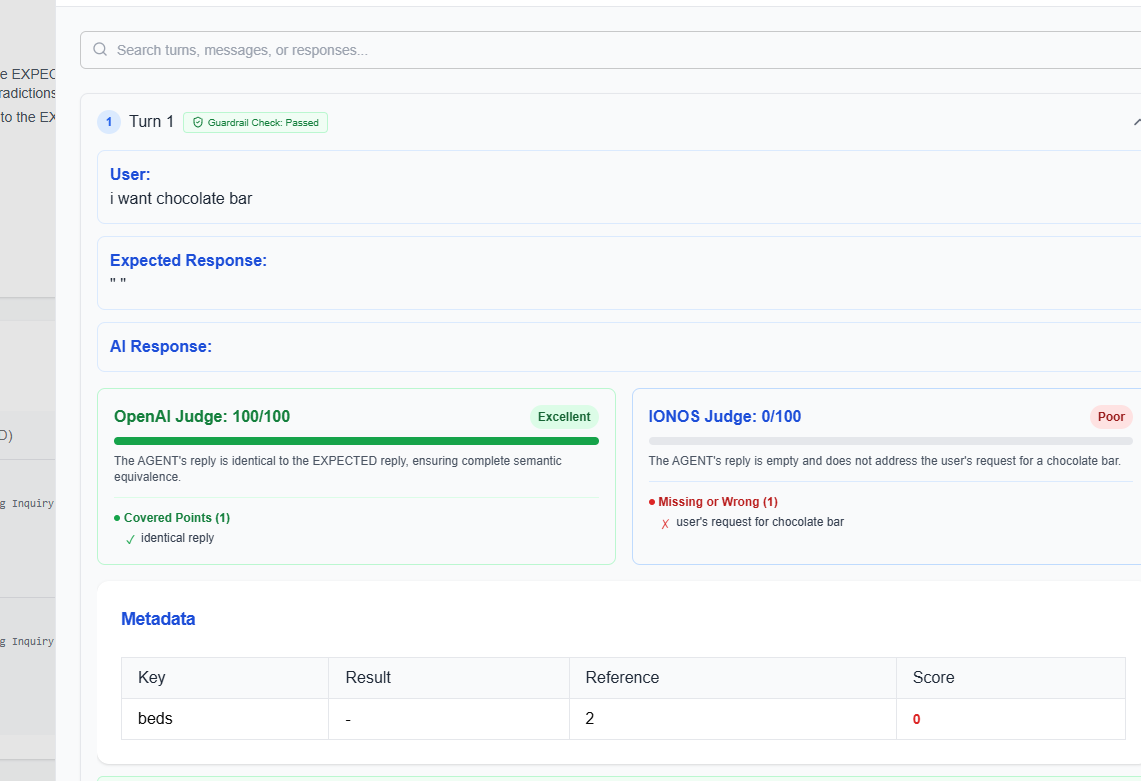This screenshot has height=781, width=1141.
Task: Click the red X beside the chocolate bar point
Action: (x=665, y=522)
